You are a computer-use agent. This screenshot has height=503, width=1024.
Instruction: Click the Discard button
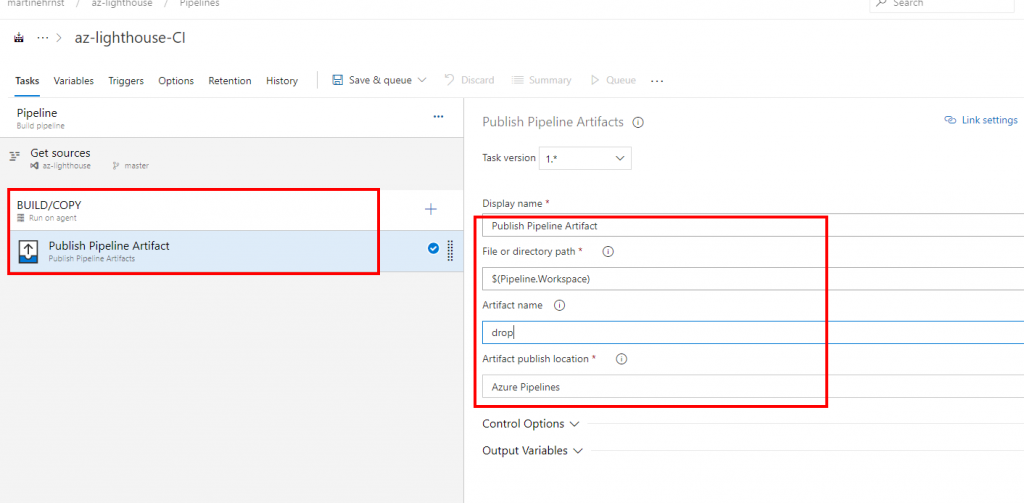click(469, 80)
